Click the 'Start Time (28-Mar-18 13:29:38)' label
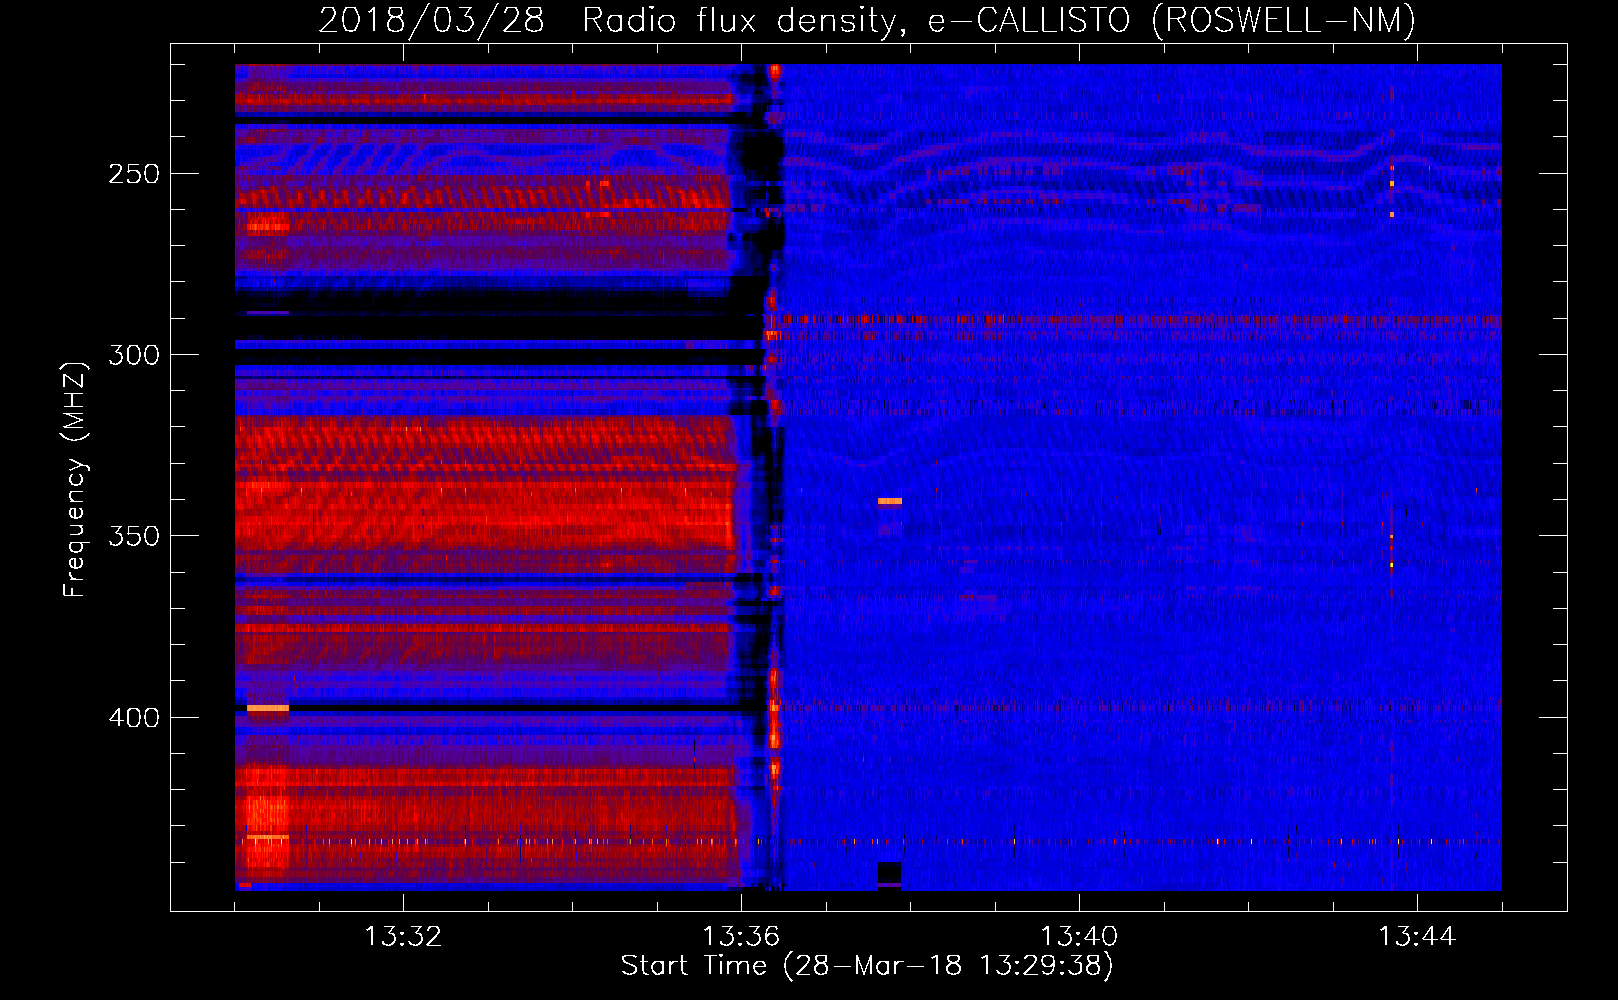The width and height of the screenshot is (1618, 1000). pyautogui.click(x=867, y=966)
